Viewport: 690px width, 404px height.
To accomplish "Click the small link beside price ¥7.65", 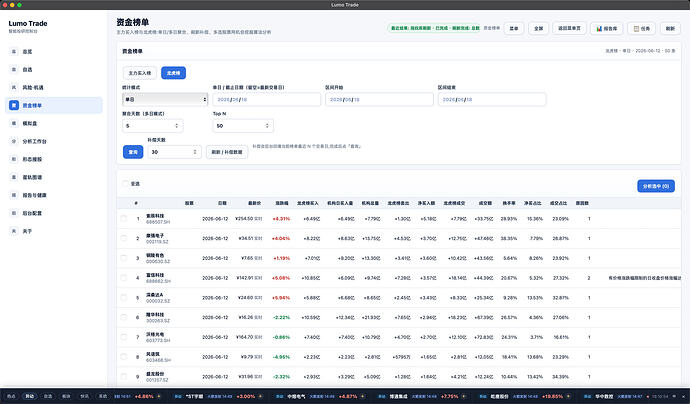I will tap(258, 258).
